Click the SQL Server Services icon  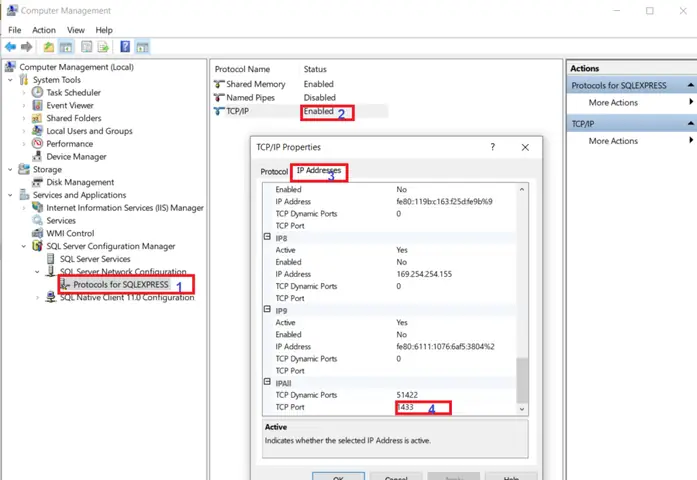click(51, 259)
